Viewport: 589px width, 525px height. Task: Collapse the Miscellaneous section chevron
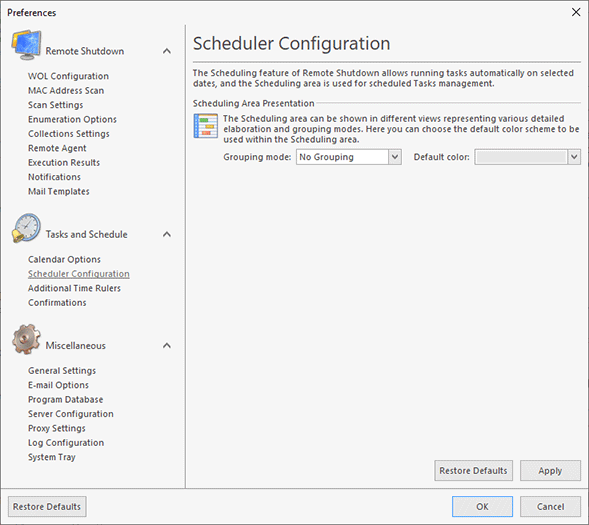tap(167, 345)
